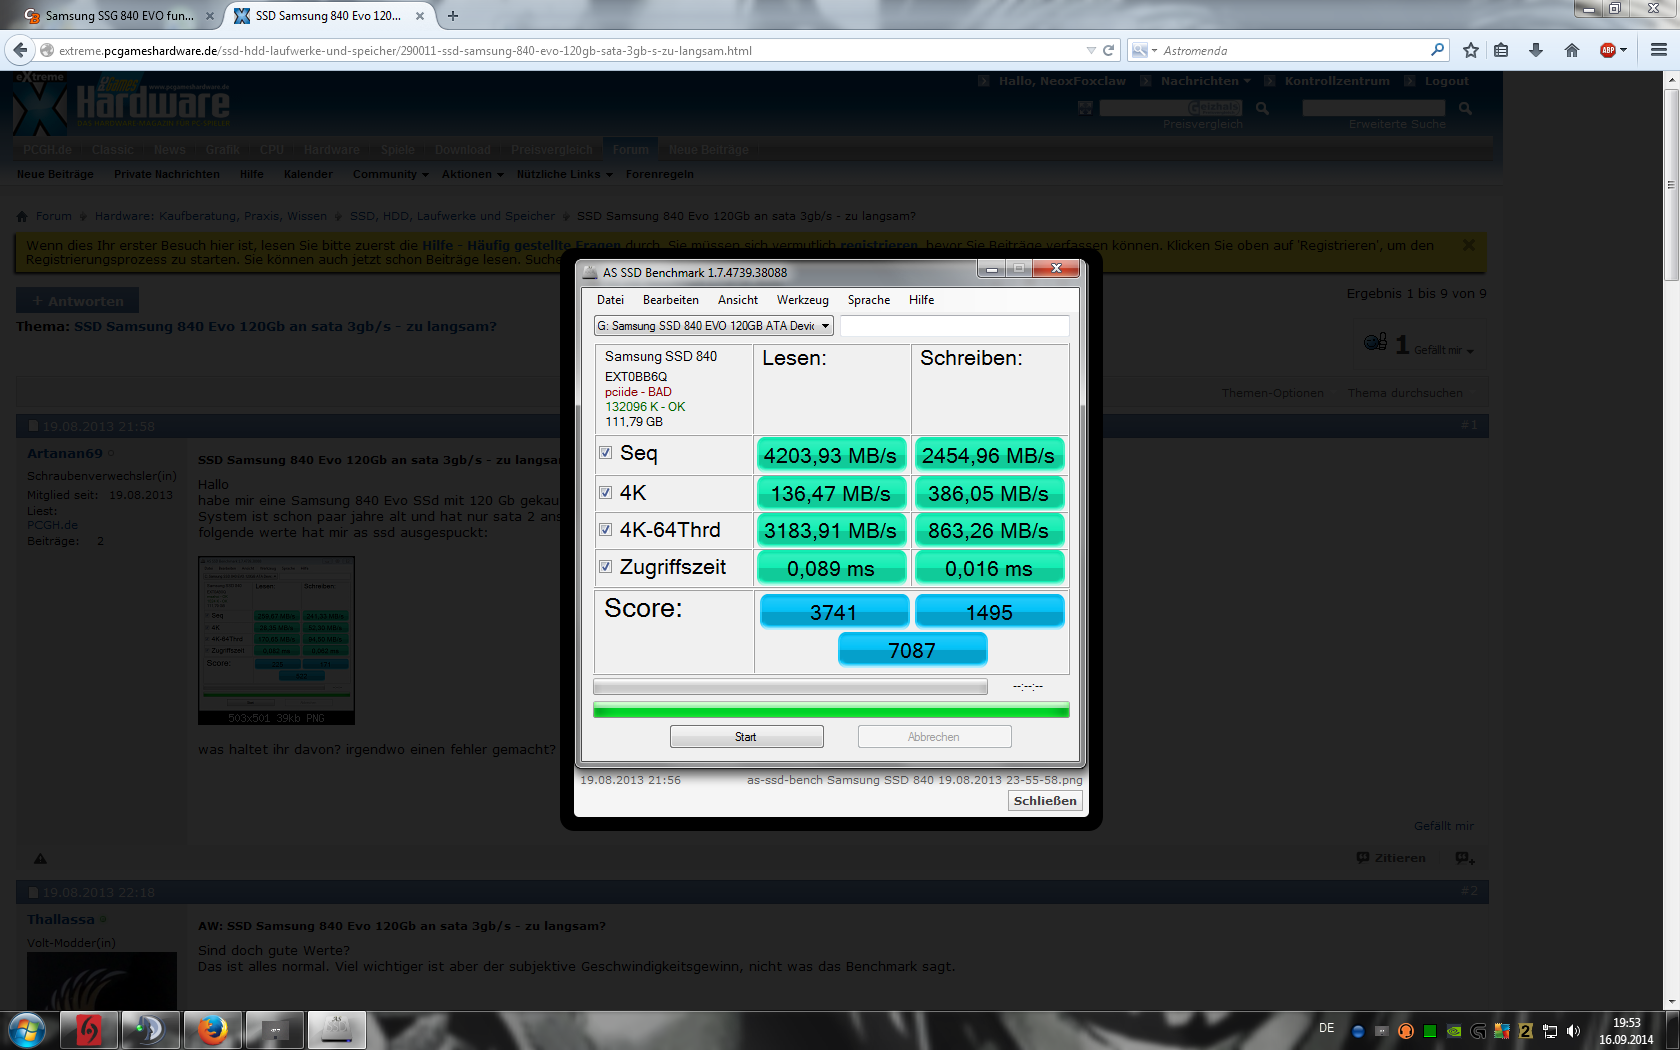Click the report post warning icon
The image size is (1680, 1050).
tap(40, 858)
